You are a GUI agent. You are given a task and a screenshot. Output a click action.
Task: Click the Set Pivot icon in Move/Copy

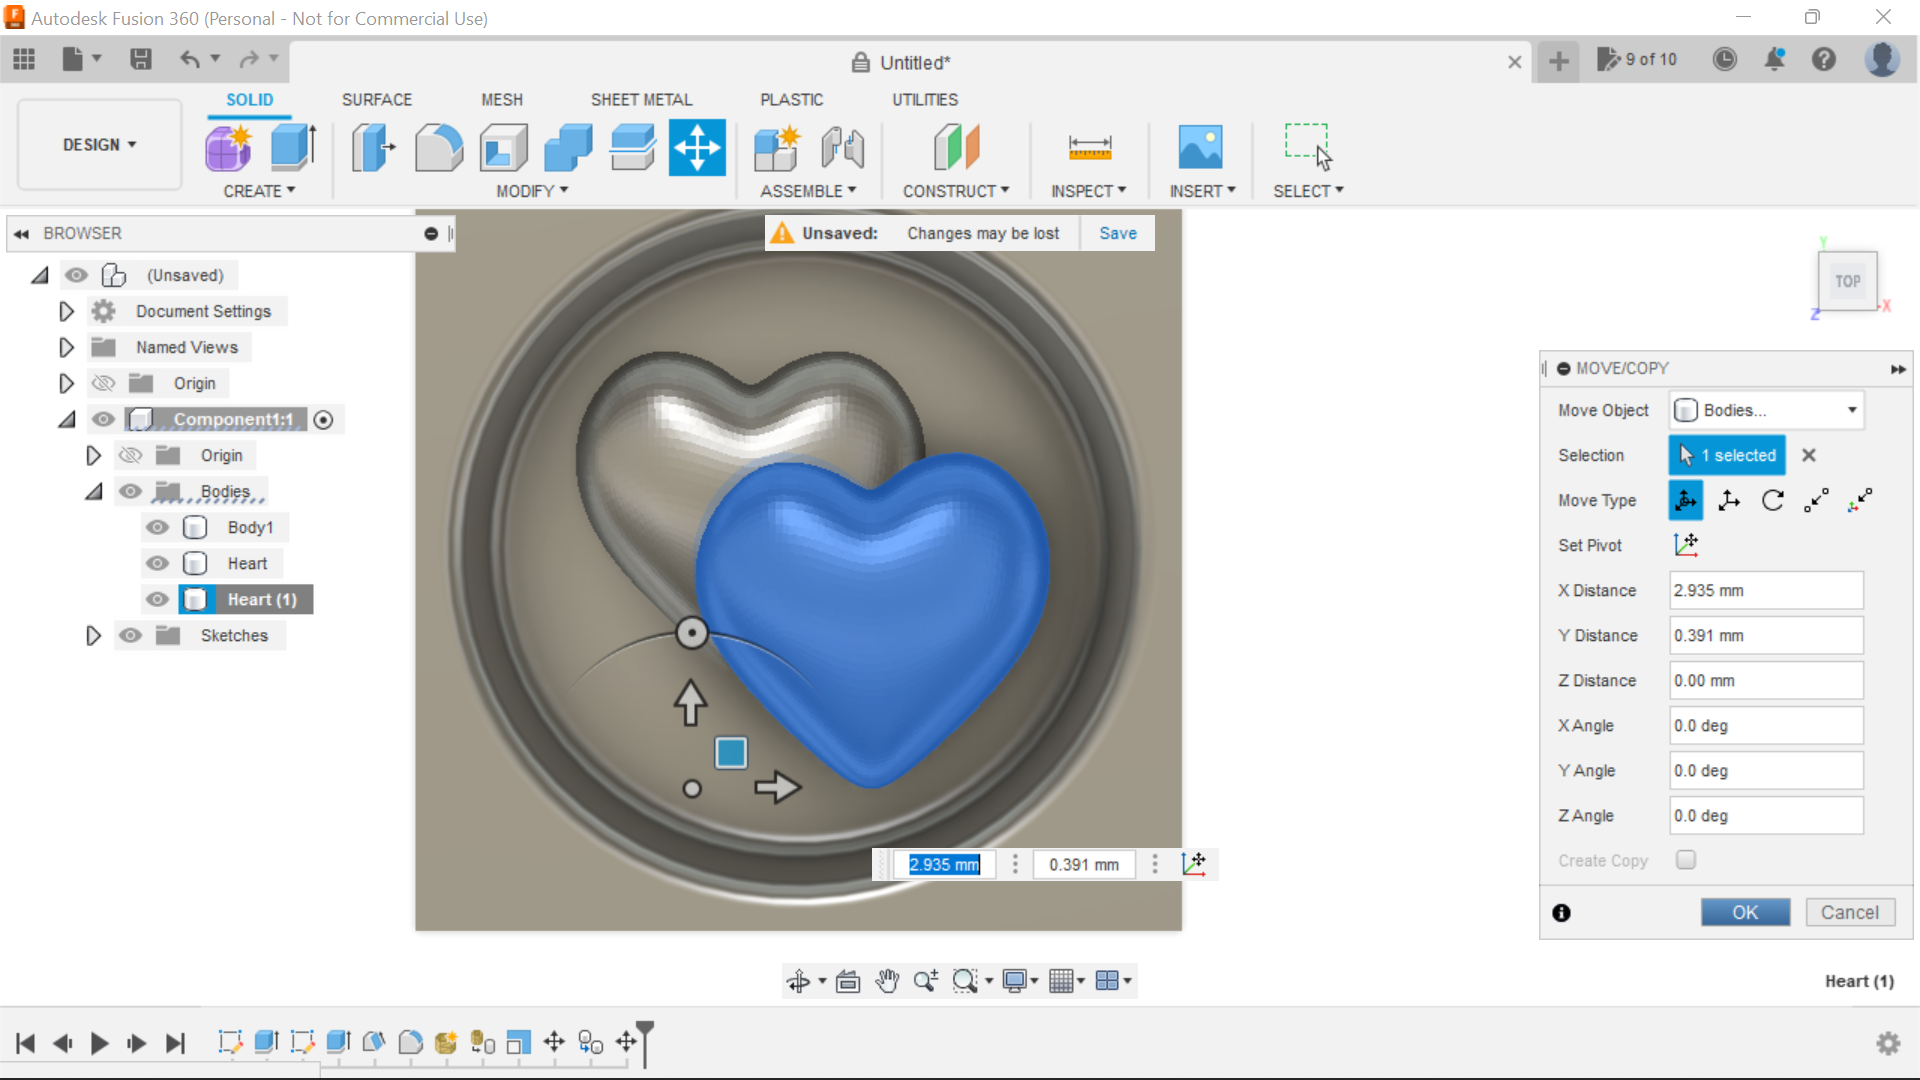[1687, 545]
